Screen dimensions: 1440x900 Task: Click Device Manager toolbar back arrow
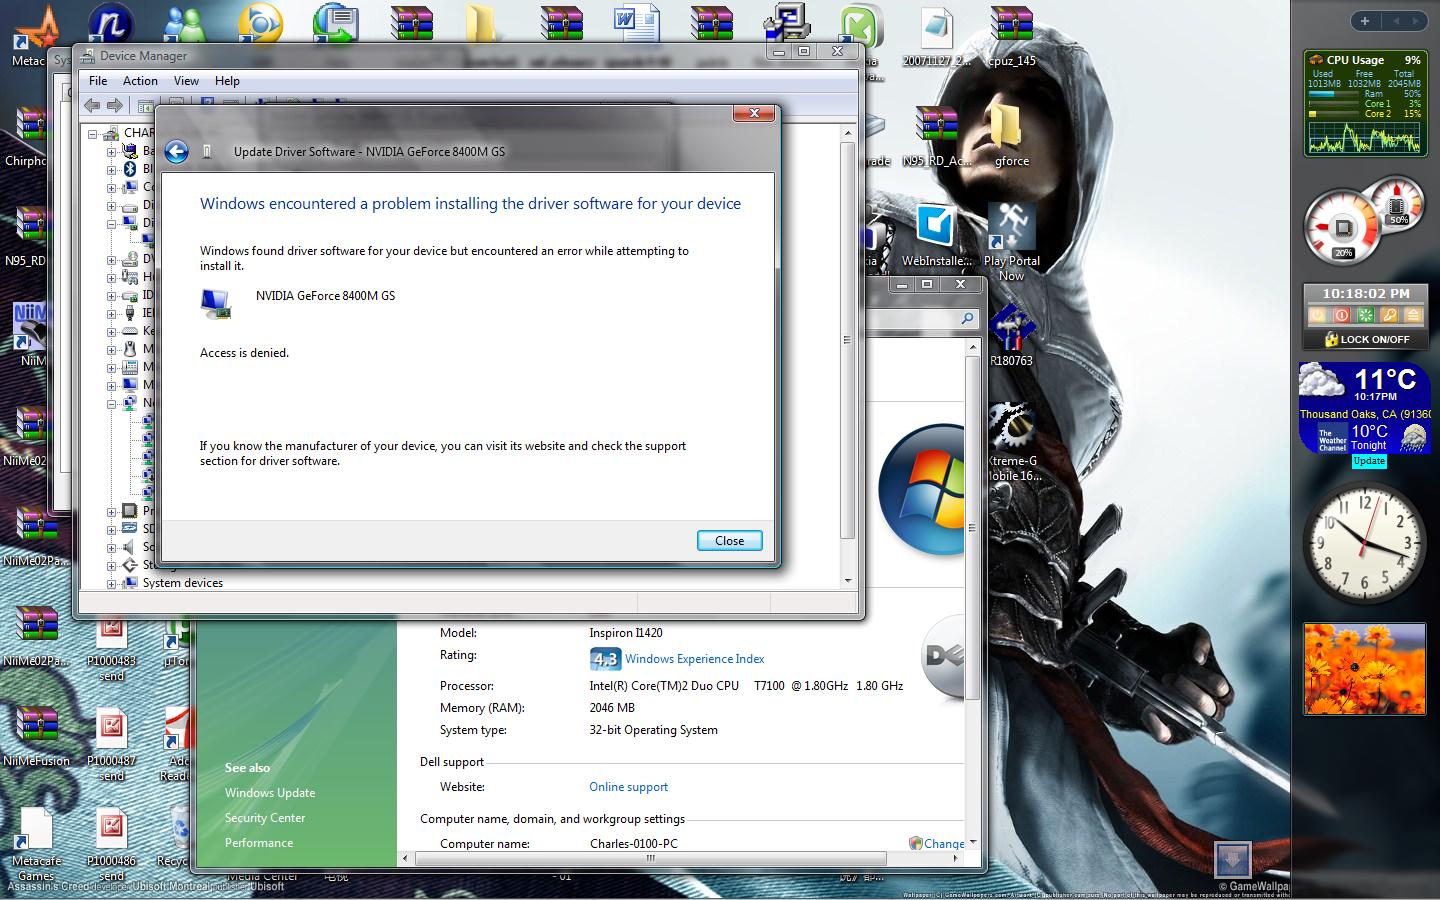coord(92,105)
